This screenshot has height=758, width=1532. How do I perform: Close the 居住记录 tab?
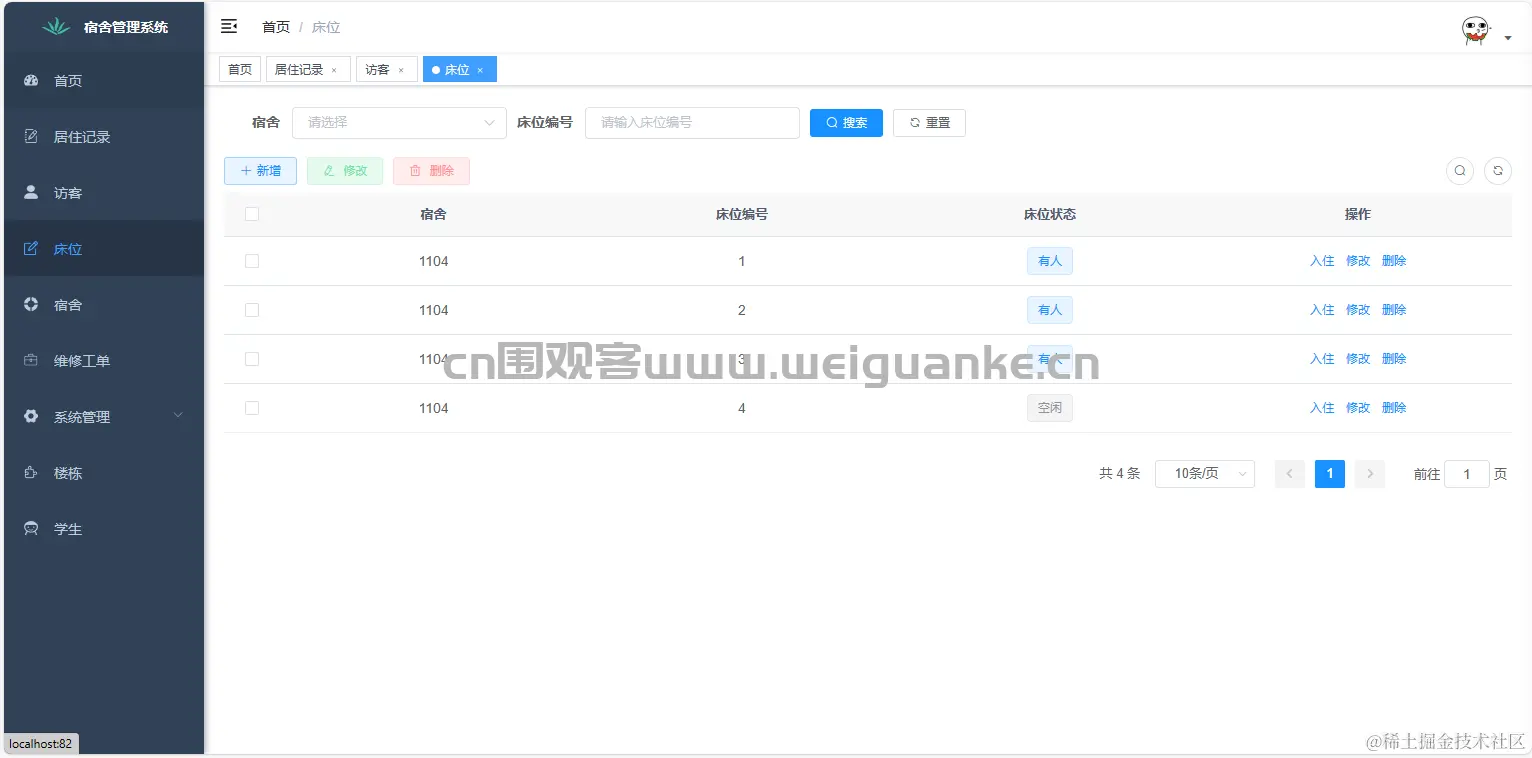point(334,70)
